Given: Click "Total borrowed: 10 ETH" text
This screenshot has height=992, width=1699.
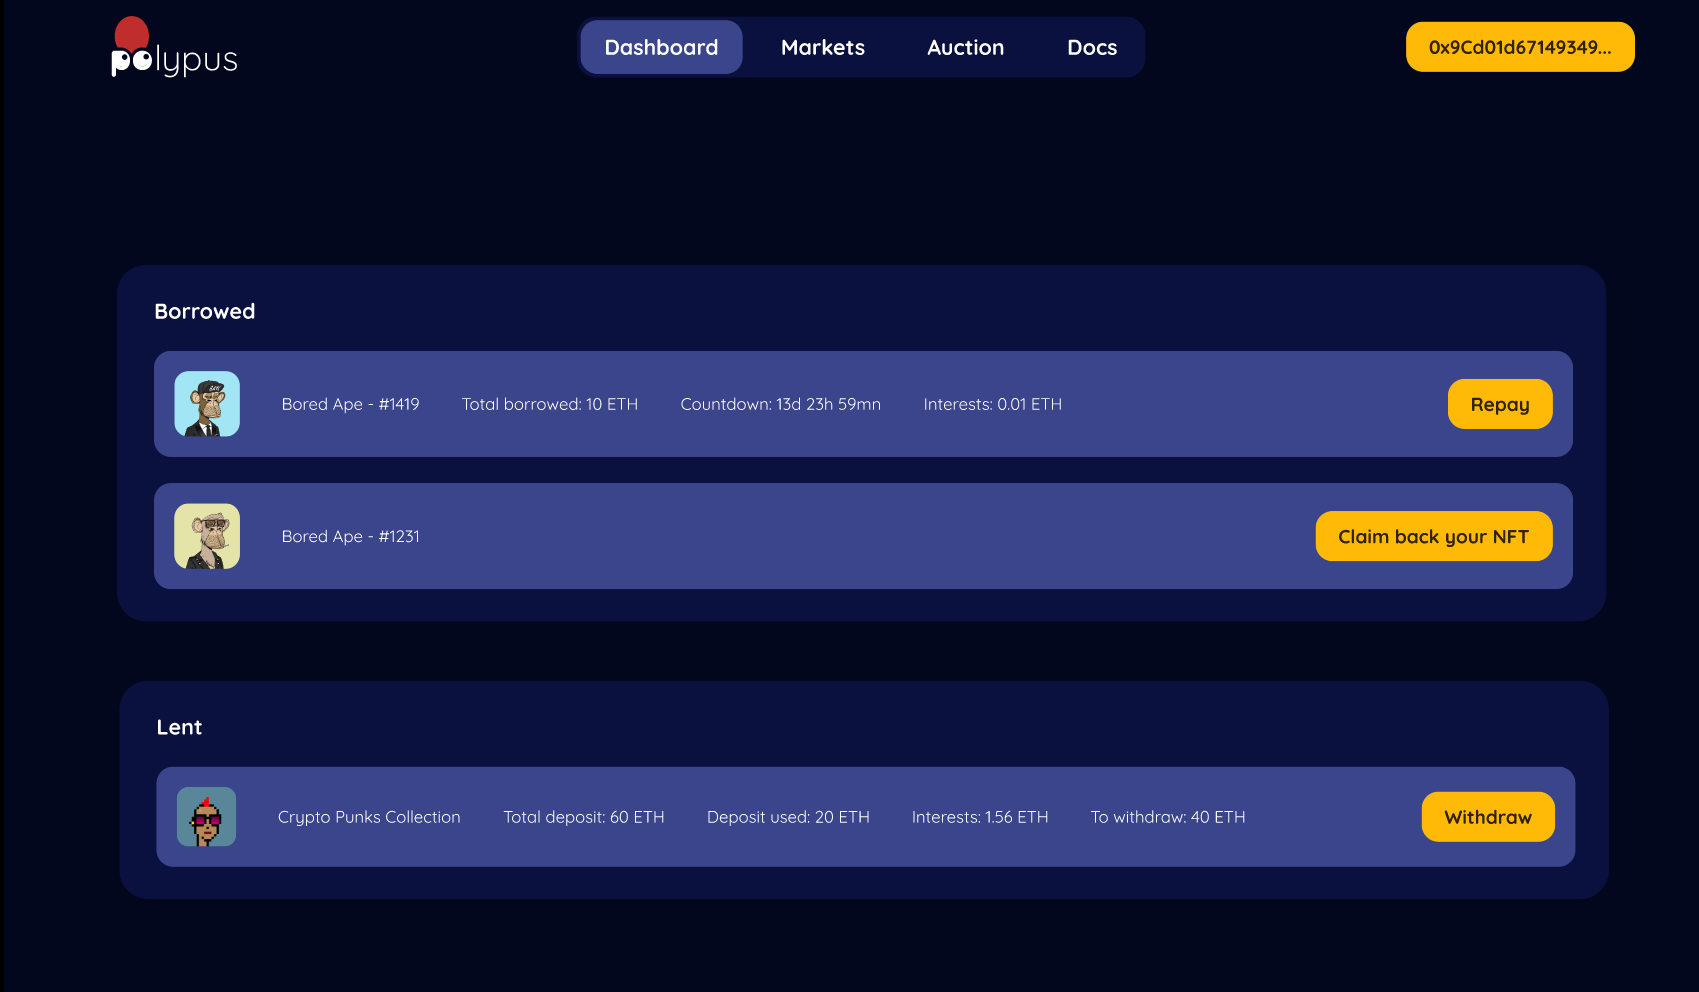Looking at the screenshot, I should pyautogui.click(x=549, y=404).
